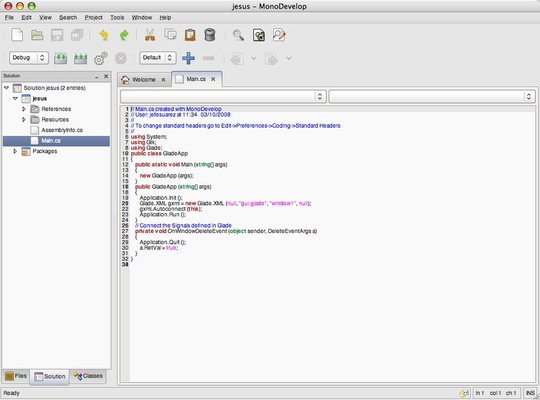Click the Delete trash can icon
The image size is (540, 400).
[x=210, y=35]
